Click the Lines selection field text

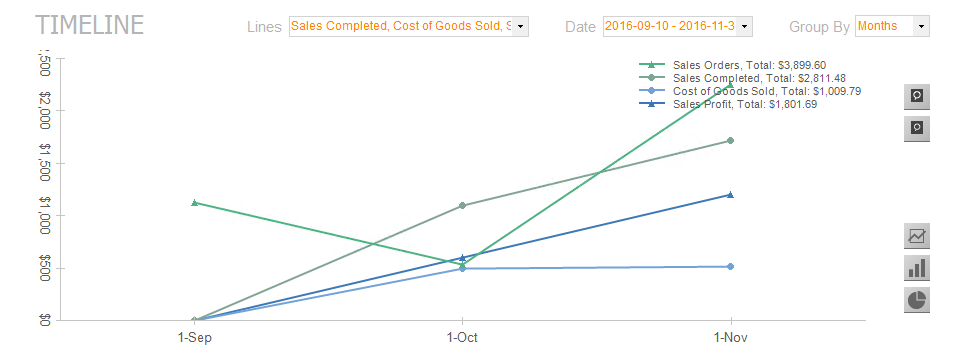(401, 26)
